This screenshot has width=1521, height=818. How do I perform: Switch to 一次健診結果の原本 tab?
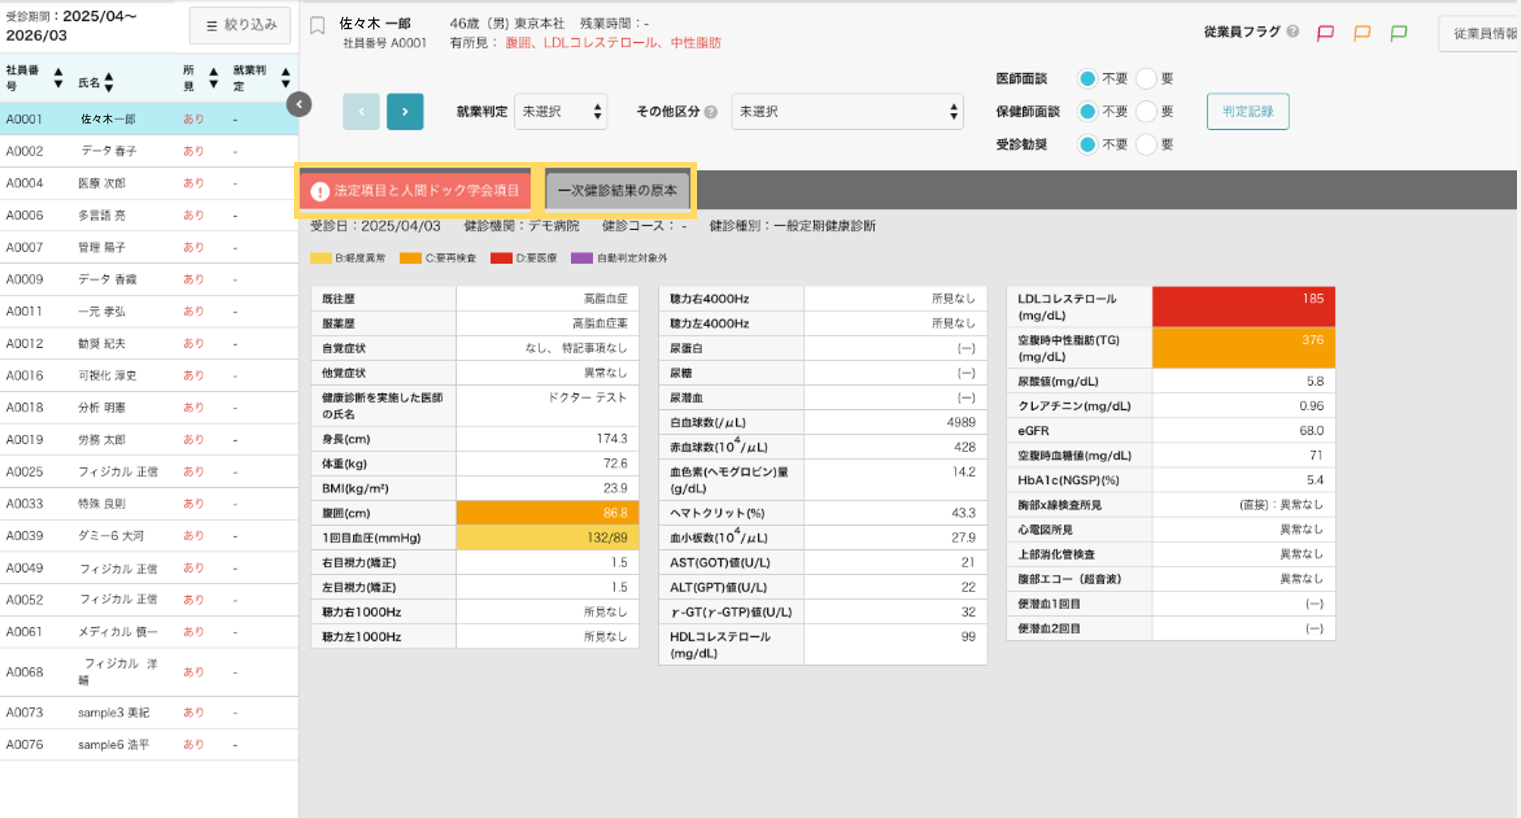pos(617,190)
